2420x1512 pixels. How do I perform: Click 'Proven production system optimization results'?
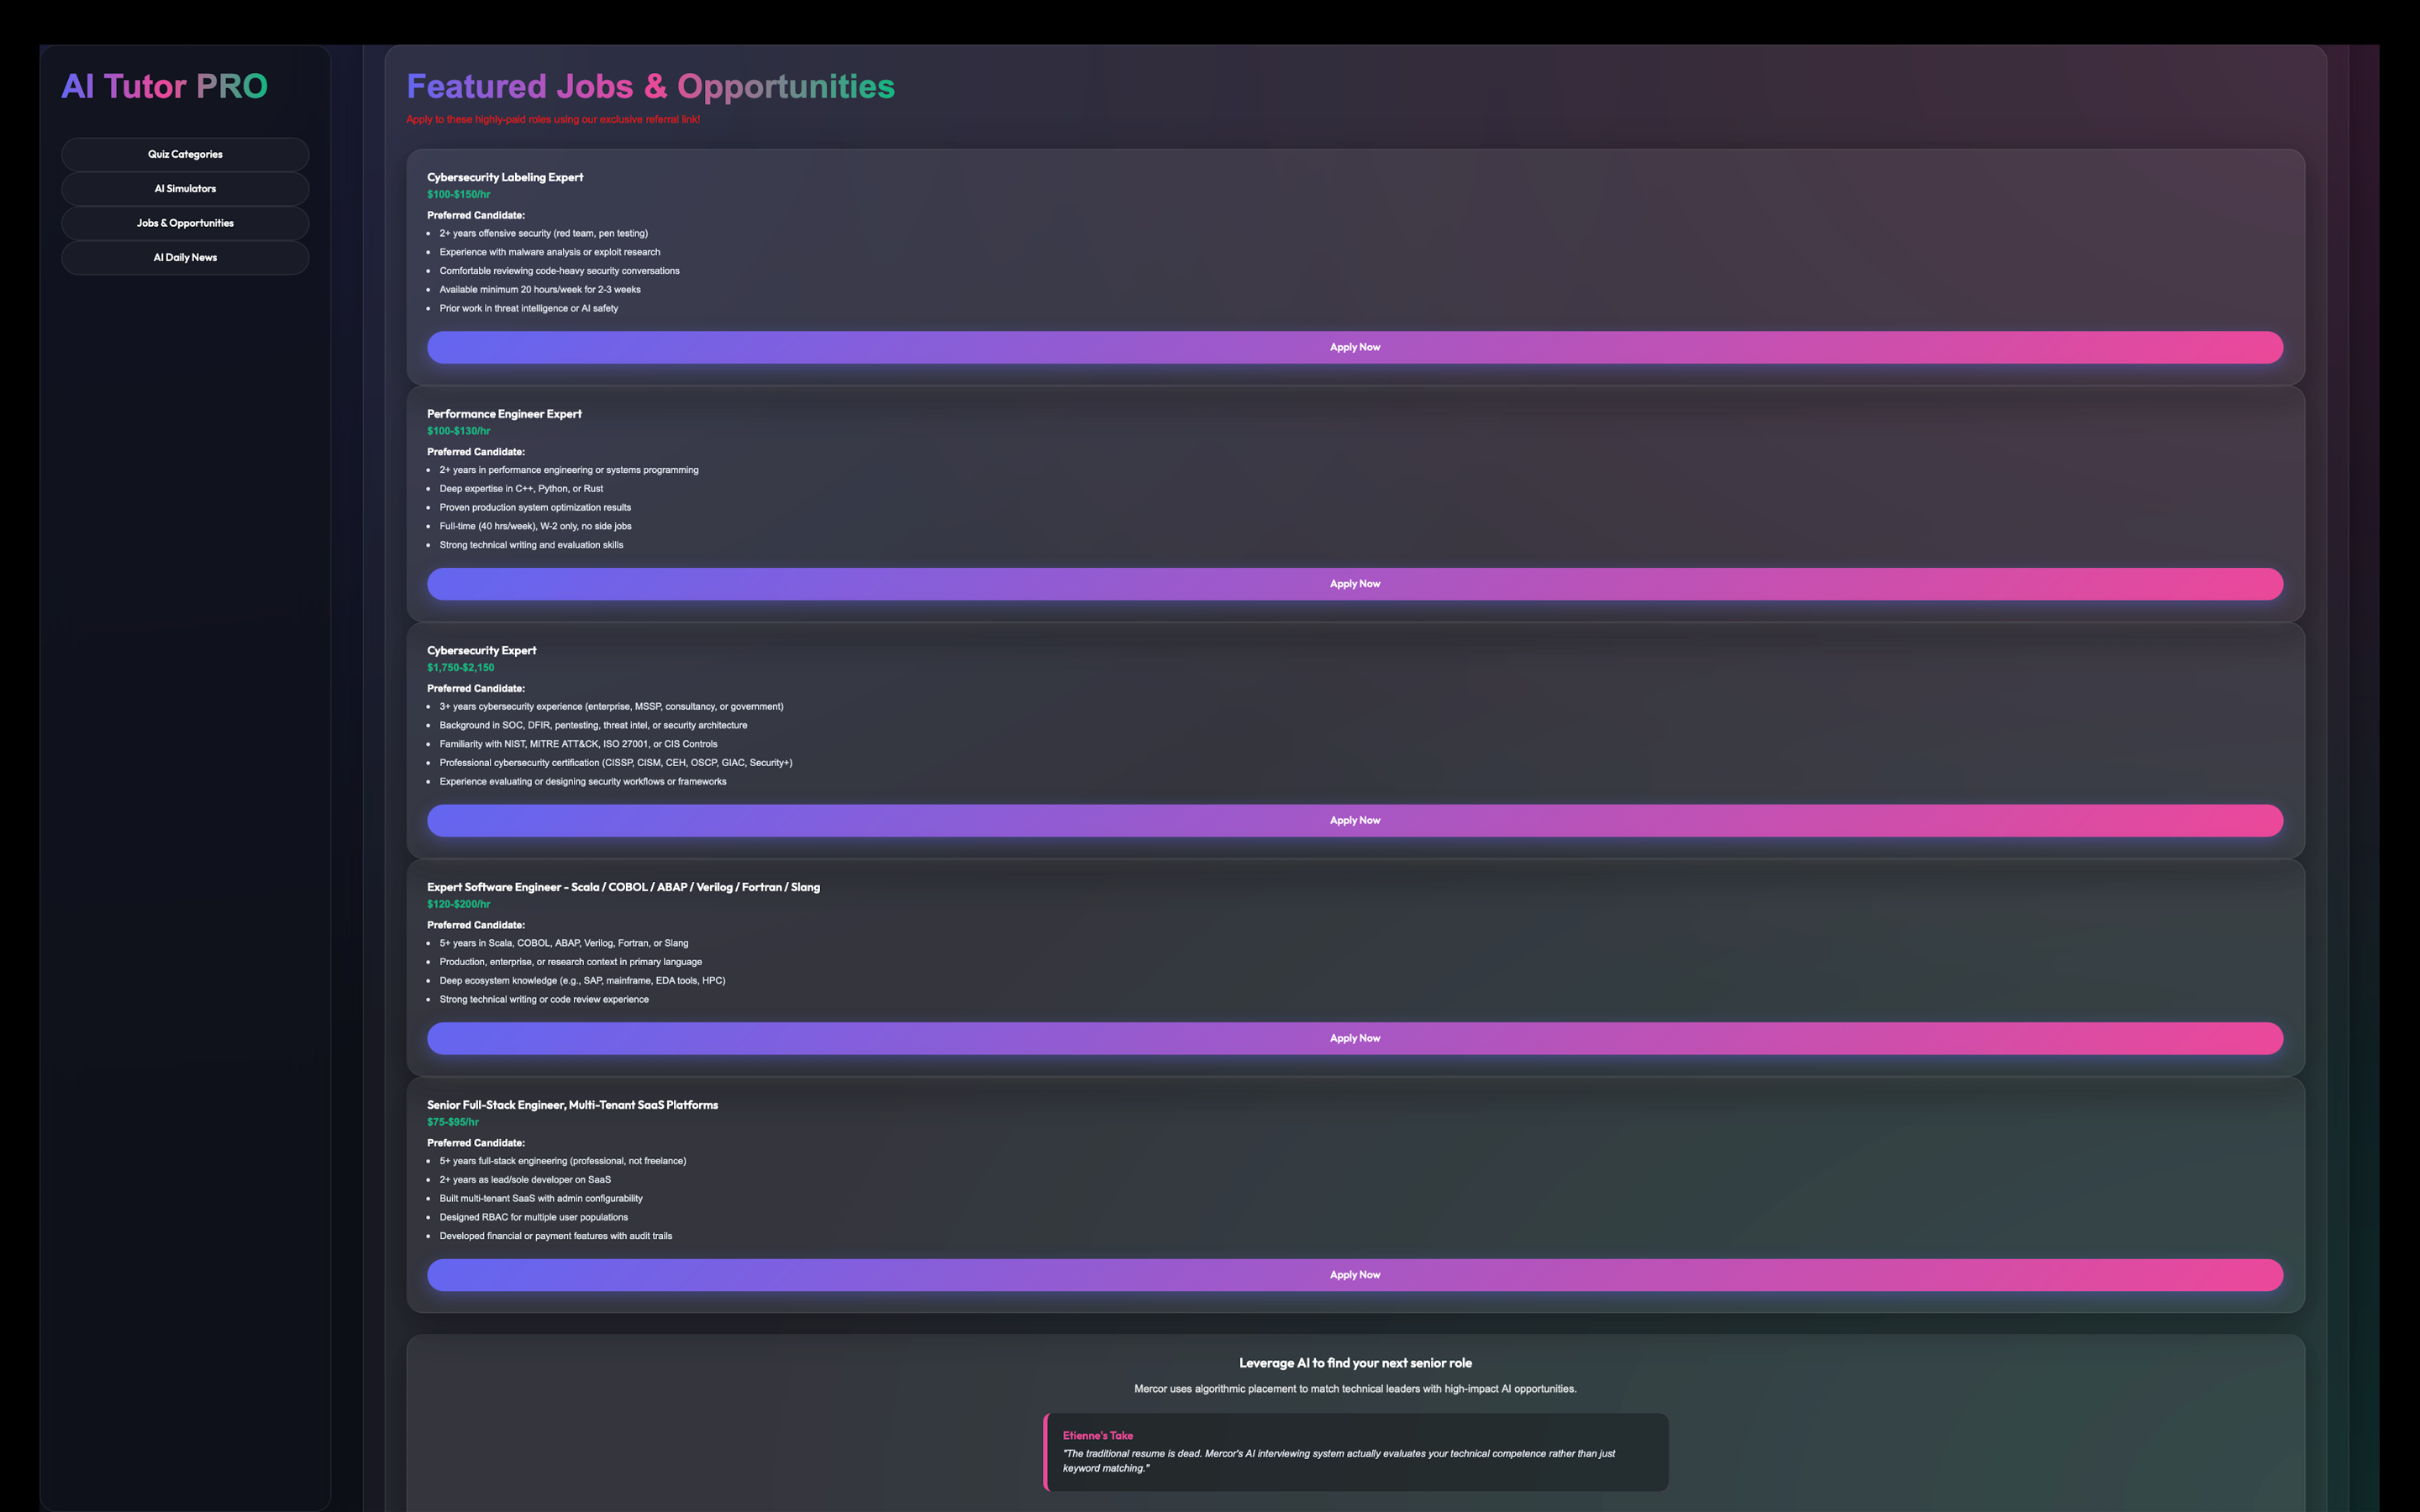535,507
